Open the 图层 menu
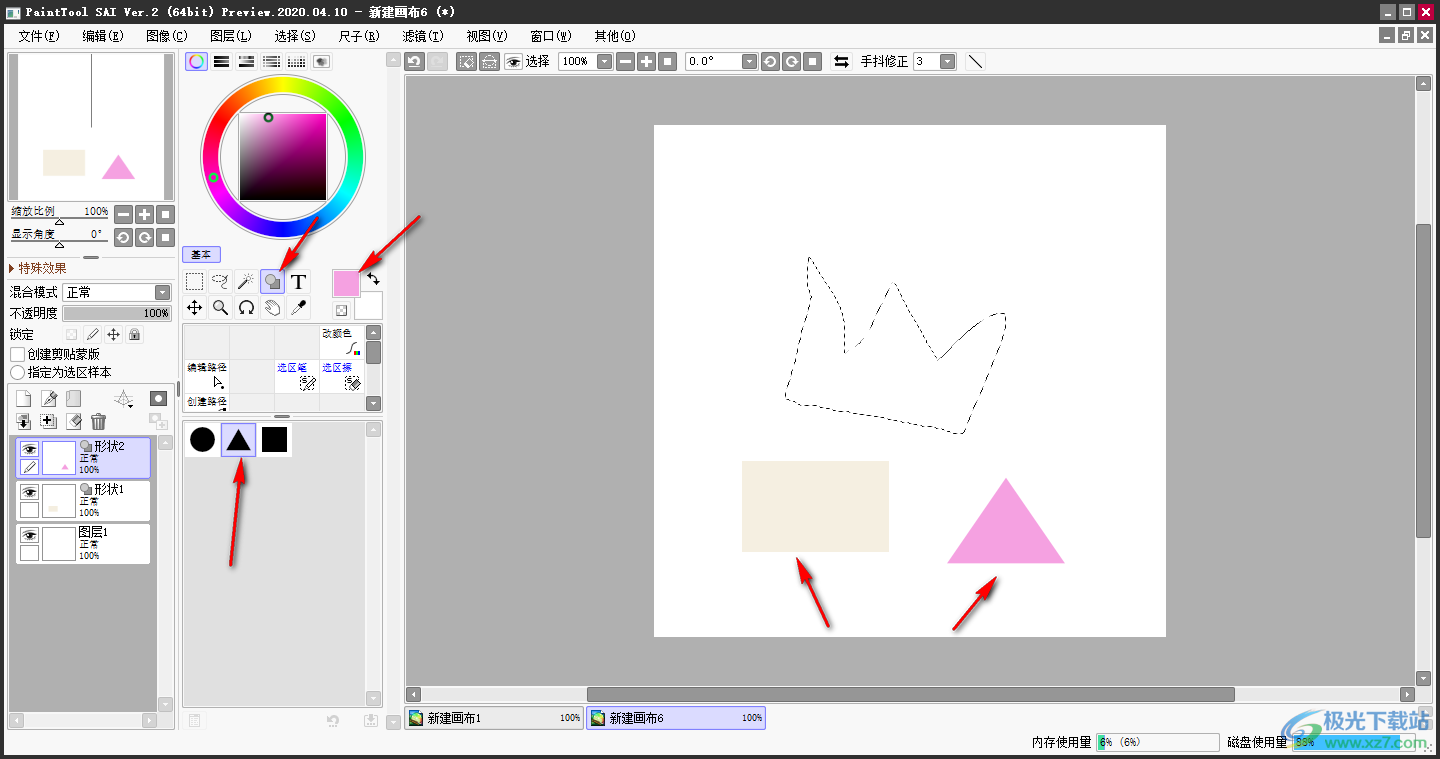The height and width of the screenshot is (759, 1440). 231,36
